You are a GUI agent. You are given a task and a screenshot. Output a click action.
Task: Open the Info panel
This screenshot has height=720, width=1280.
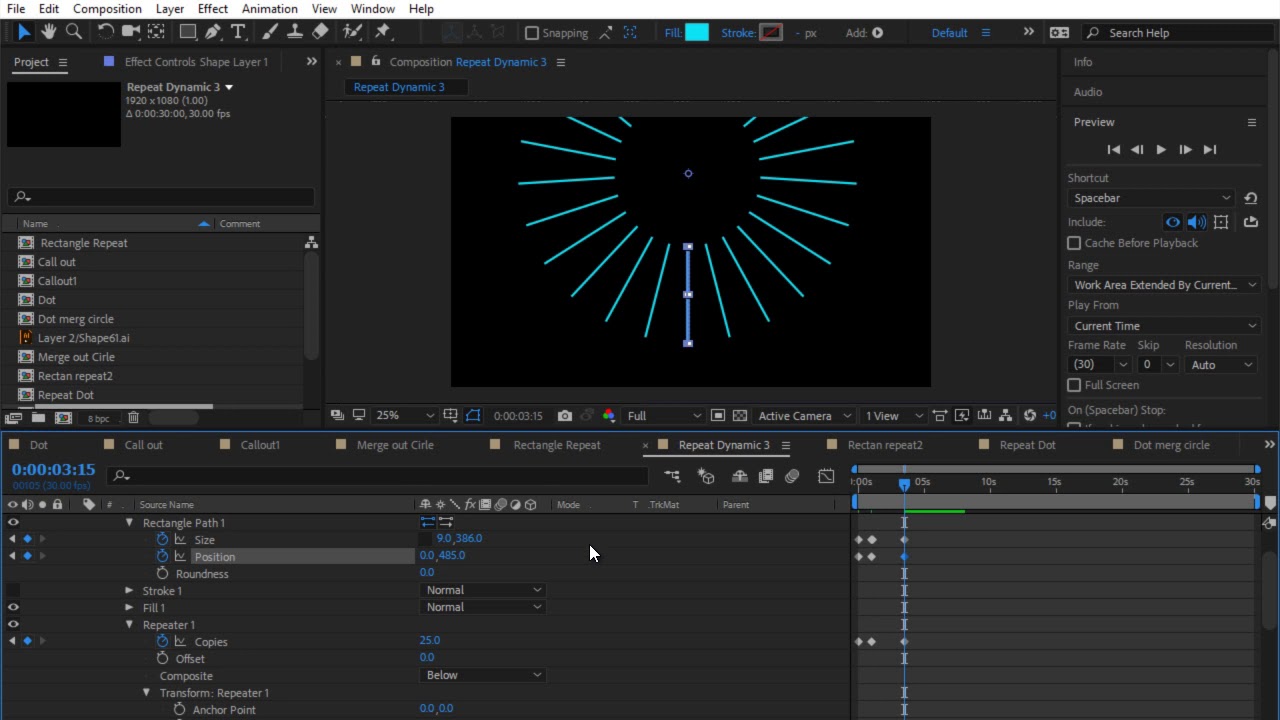(x=1083, y=62)
